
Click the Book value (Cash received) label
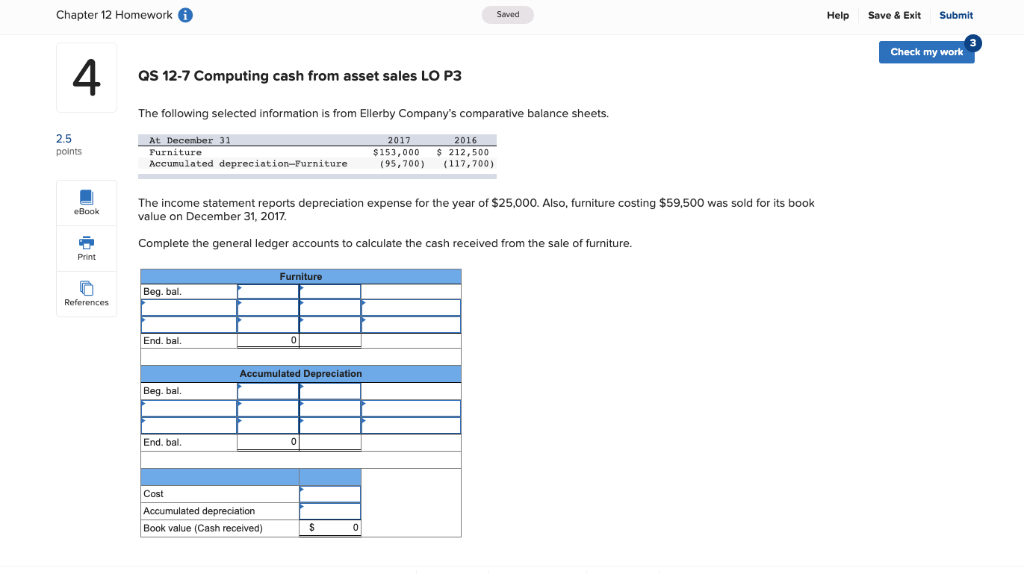(202, 528)
